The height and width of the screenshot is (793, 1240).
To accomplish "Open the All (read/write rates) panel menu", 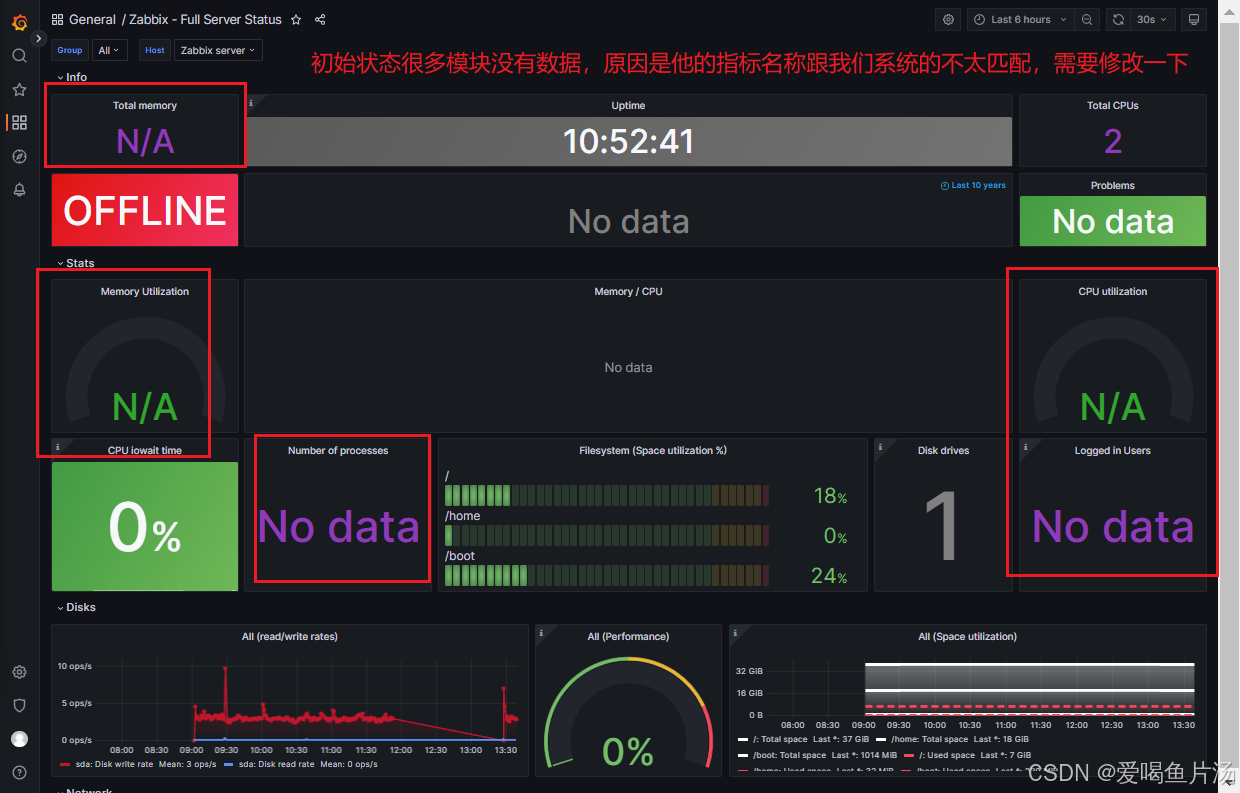I will tap(289, 636).
